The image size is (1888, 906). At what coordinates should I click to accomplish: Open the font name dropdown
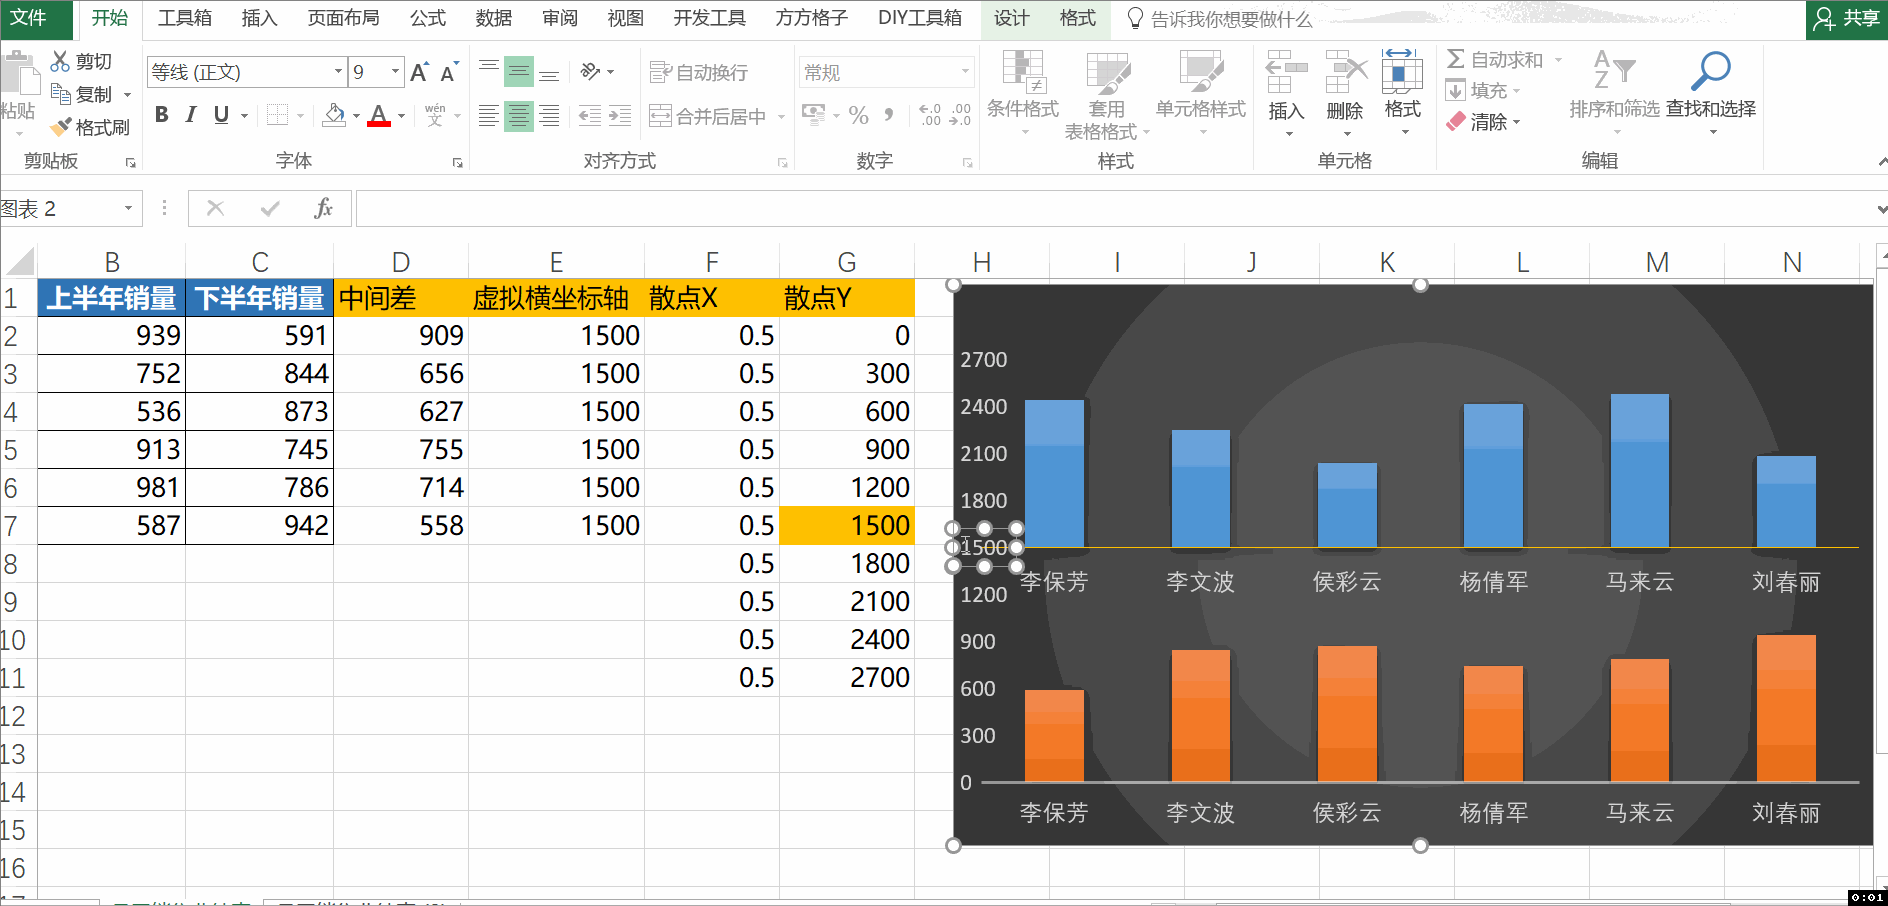[337, 71]
